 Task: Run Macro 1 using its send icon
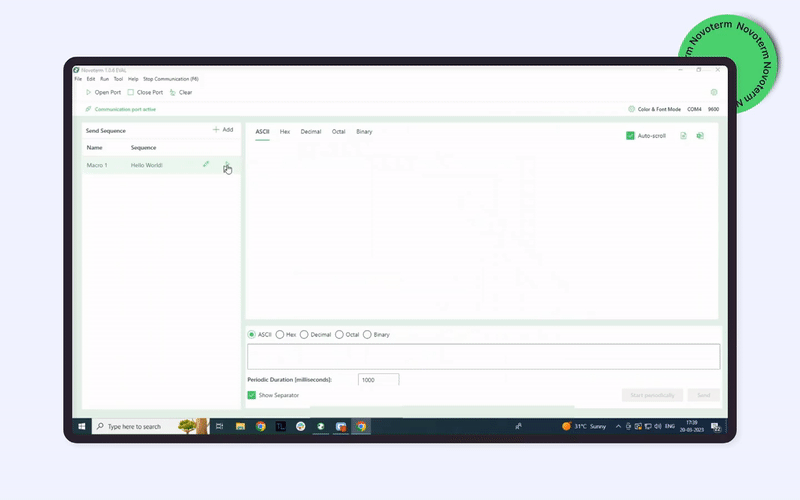click(x=226, y=164)
